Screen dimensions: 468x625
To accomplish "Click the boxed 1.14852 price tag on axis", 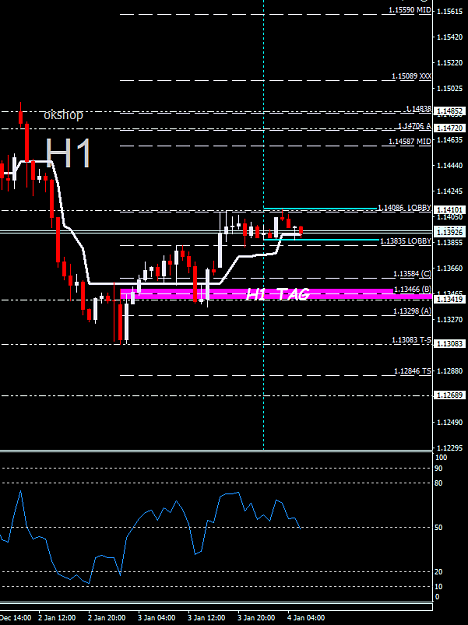I will point(450,111).
